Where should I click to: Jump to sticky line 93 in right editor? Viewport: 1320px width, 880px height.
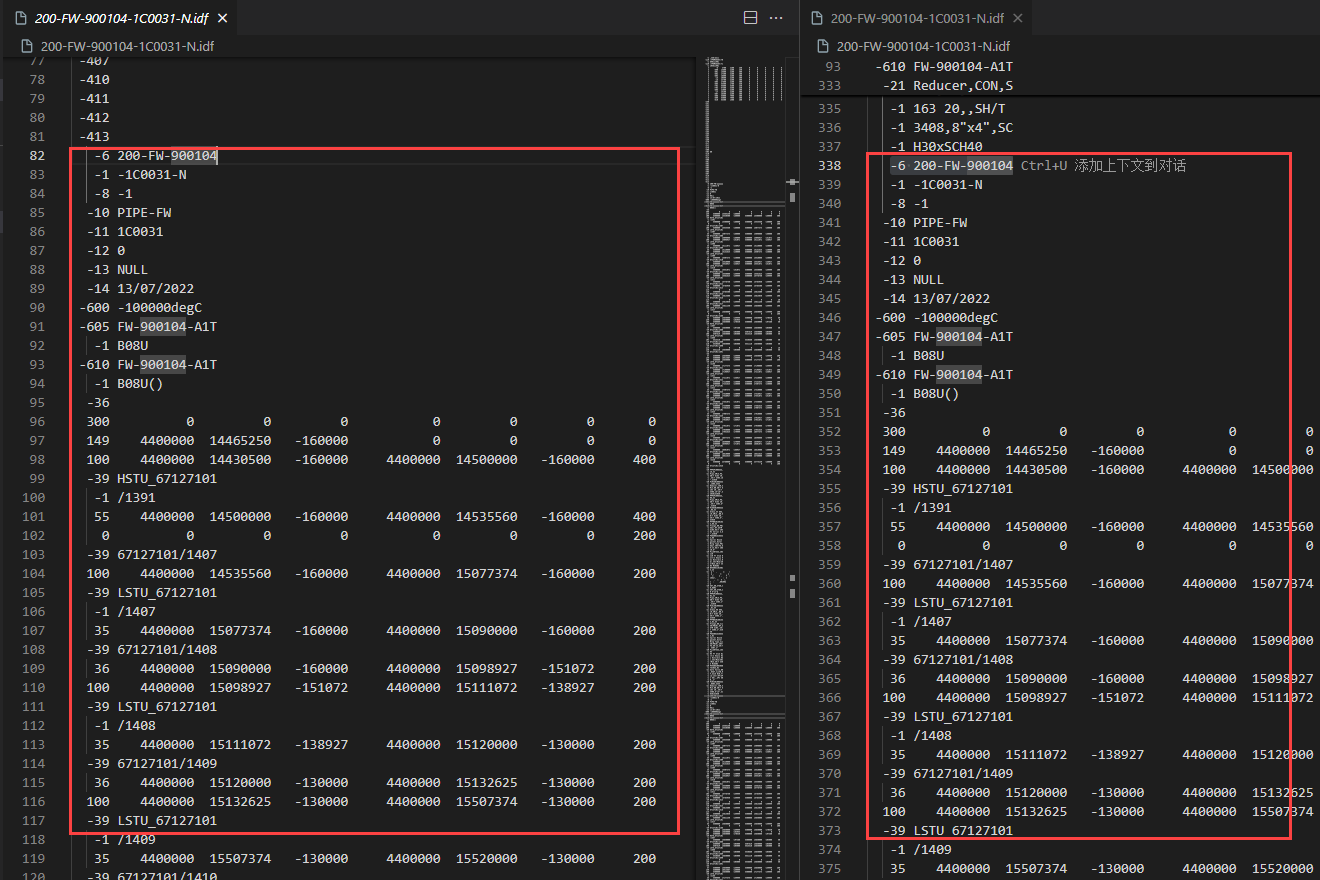pyautogui.click(x=944, y=67)
